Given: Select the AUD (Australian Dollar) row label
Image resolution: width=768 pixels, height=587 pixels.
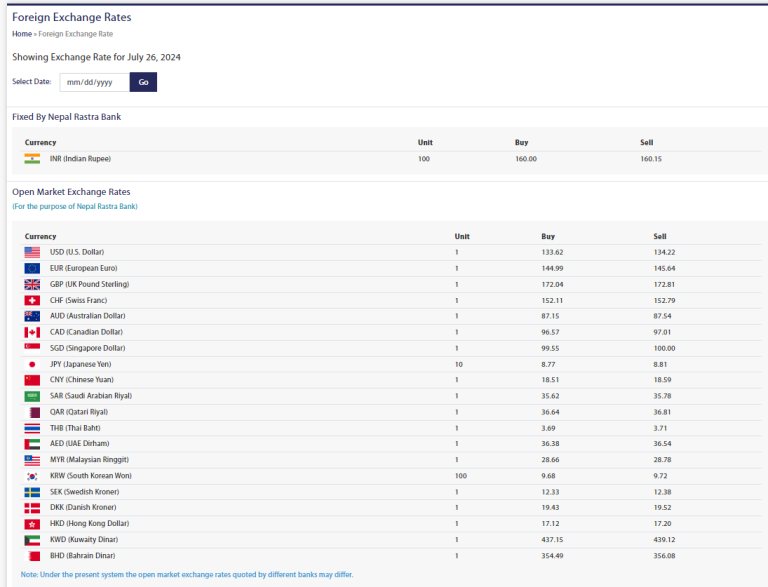Looking at the screenshot, I should (89, 316).
